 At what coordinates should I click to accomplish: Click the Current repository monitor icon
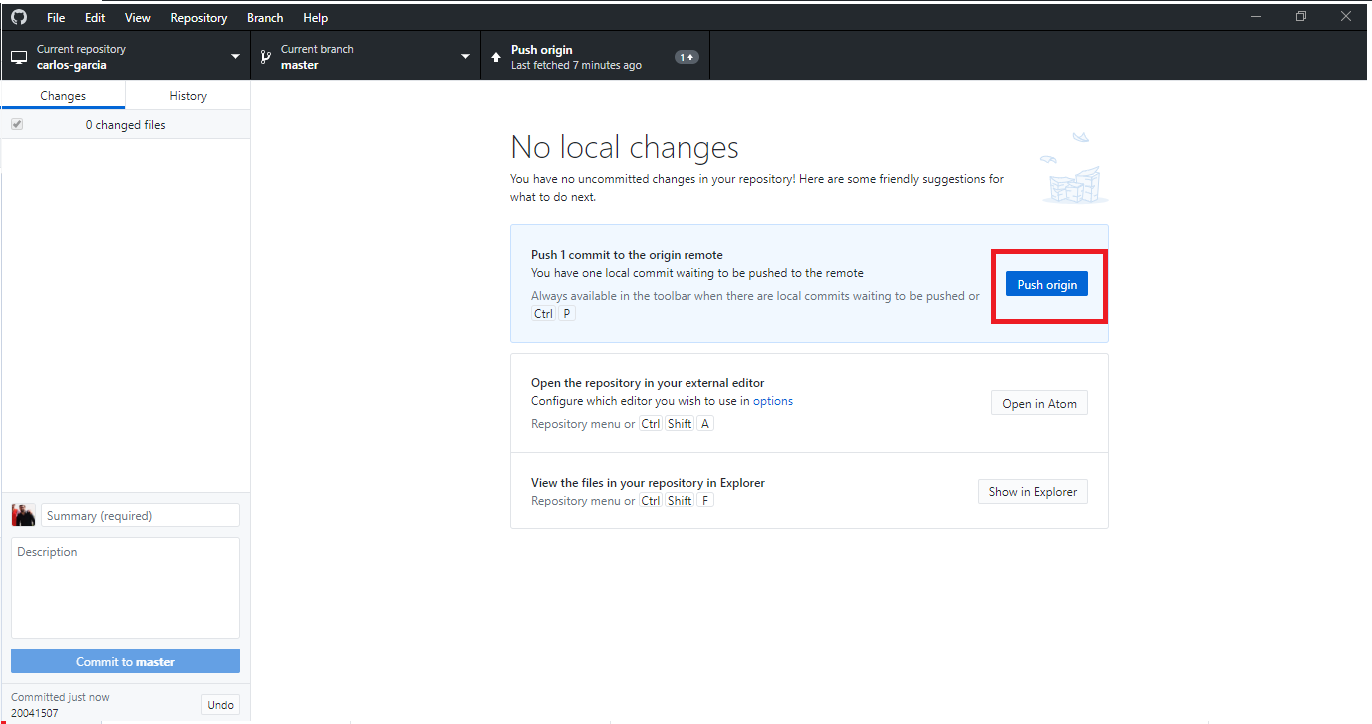click(19, 57)
